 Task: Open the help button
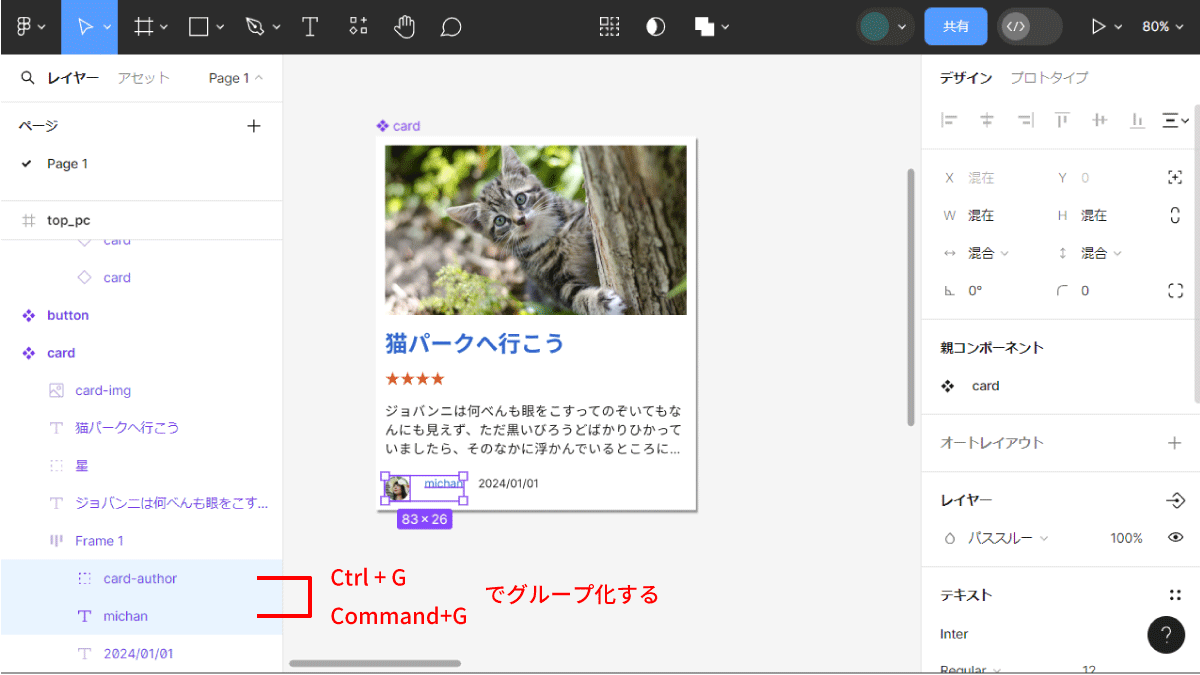pos(1166,634)
